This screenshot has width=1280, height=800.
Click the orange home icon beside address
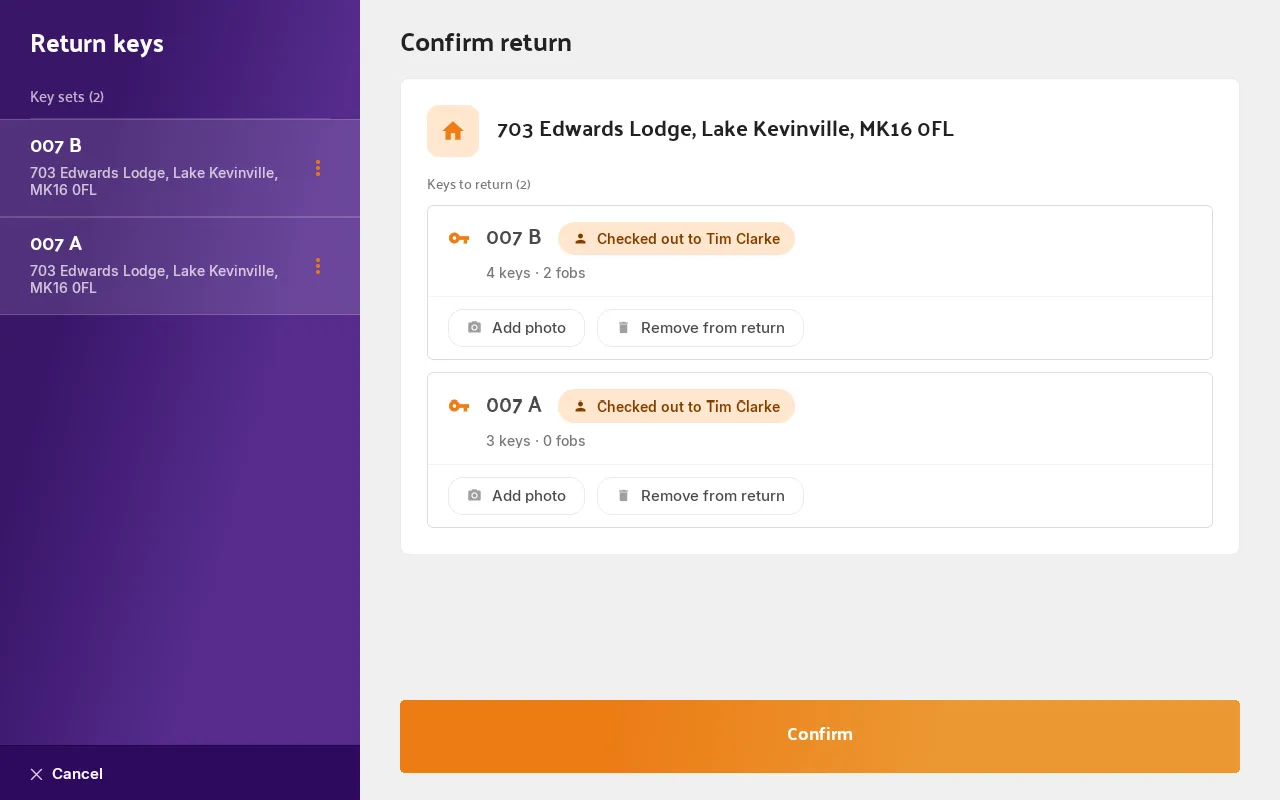453,131
